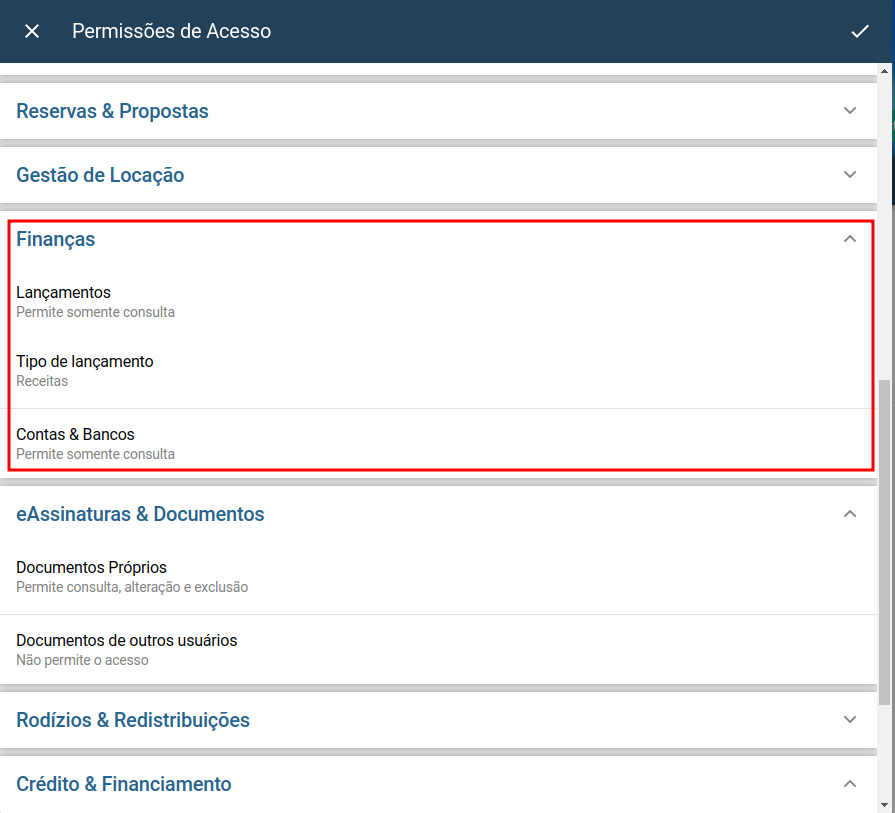Click the vertical scrollbar thumb

click(x=884, y=542)
